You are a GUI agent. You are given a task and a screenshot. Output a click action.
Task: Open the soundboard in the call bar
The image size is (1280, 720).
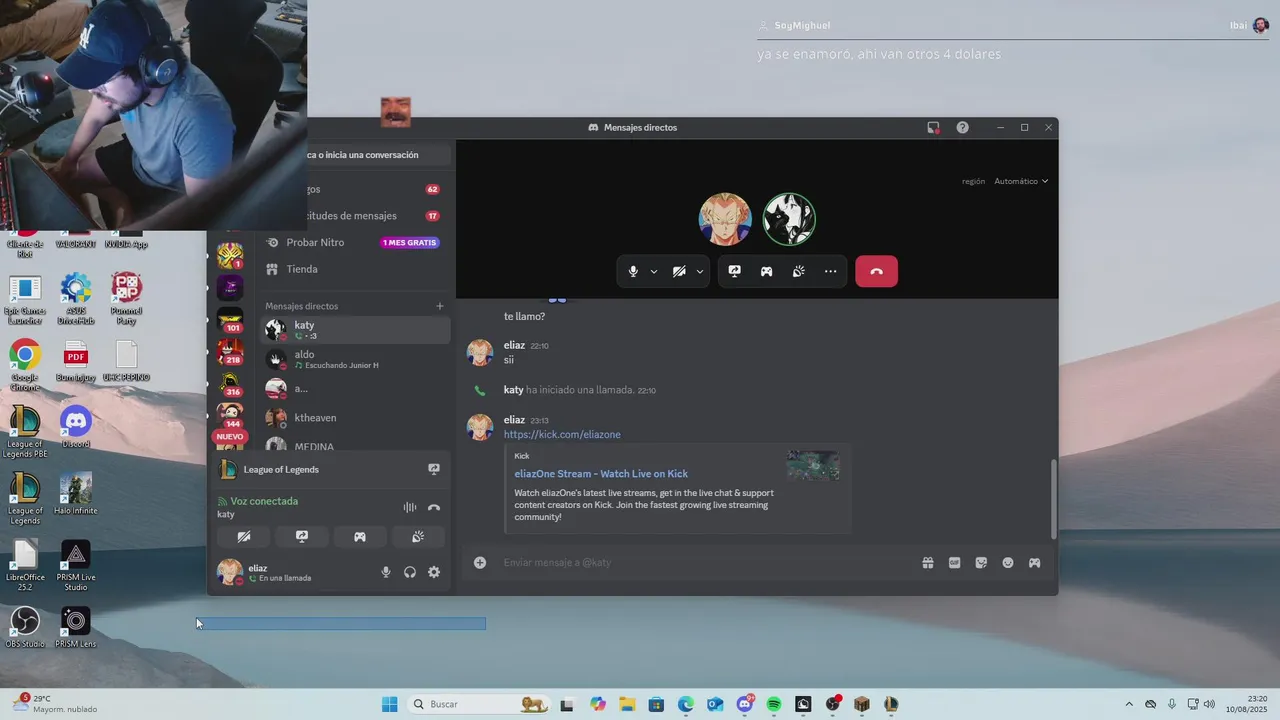798,271
